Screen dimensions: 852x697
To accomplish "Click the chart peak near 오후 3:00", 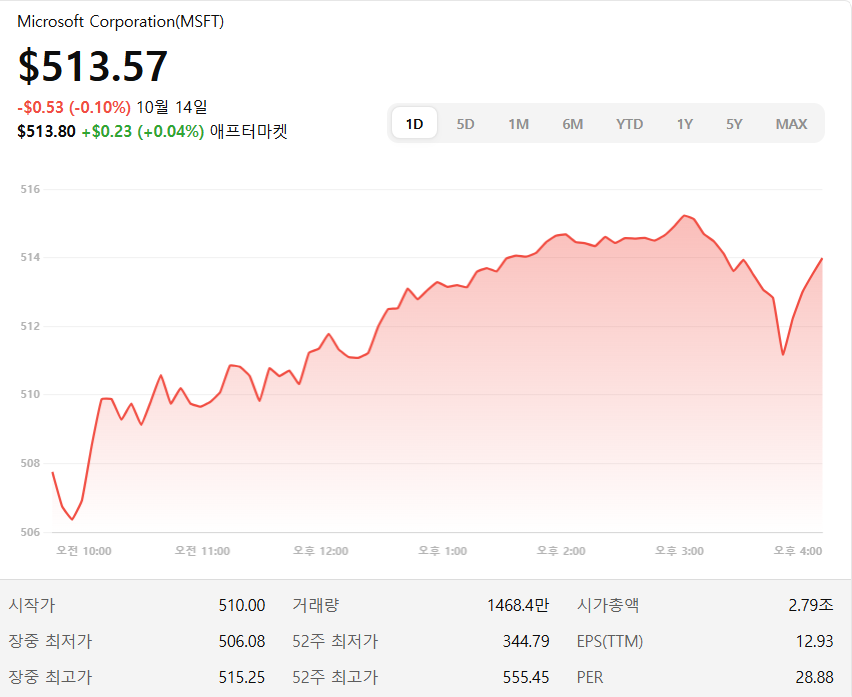I will 685,216.
